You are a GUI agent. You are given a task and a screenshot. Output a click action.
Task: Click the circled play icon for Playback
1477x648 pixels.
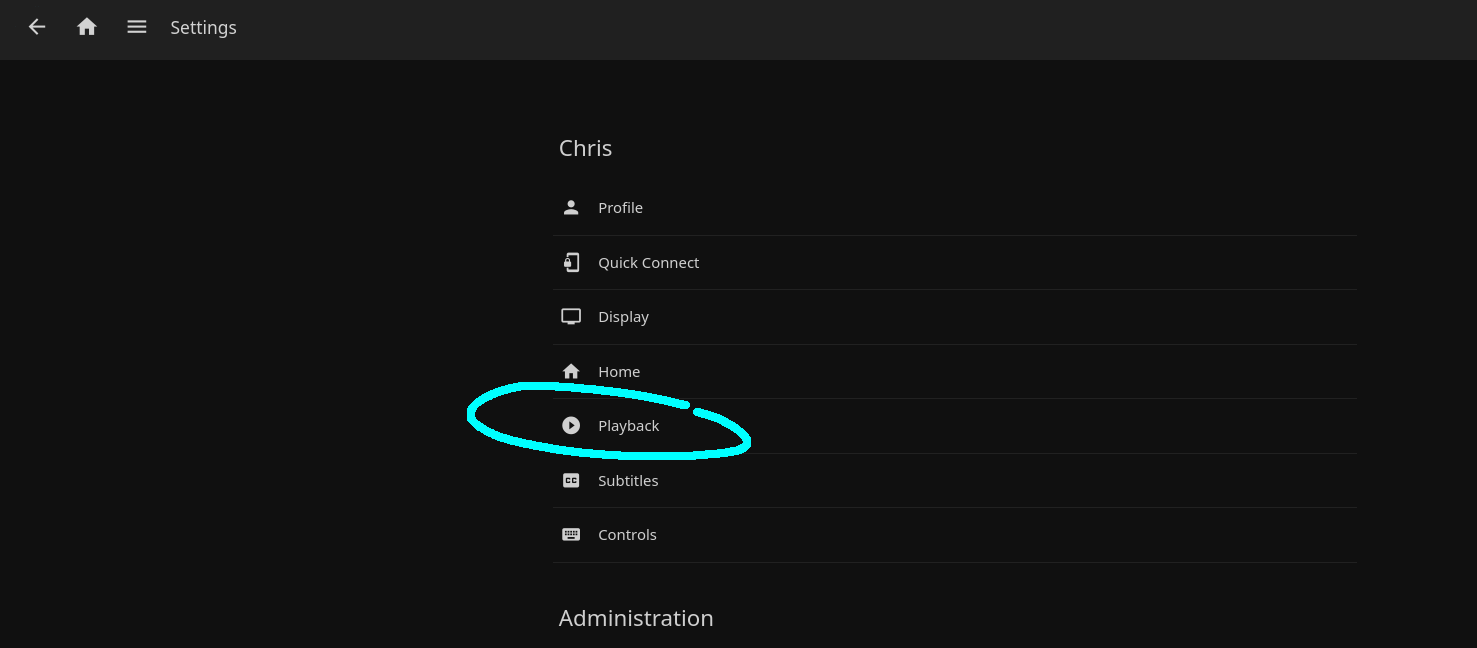[x=571, y=426]
